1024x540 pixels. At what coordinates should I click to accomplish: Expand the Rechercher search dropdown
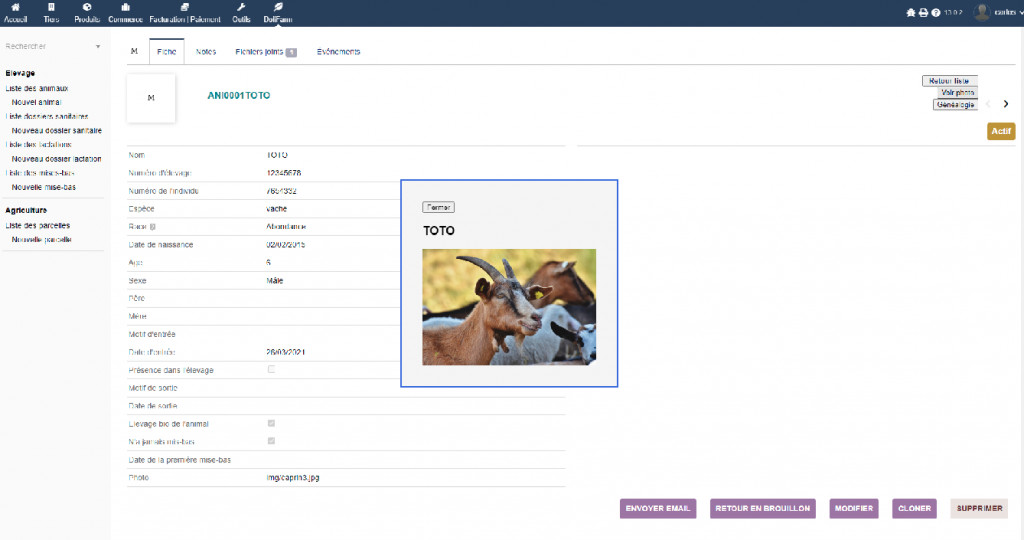coord(98,46)
